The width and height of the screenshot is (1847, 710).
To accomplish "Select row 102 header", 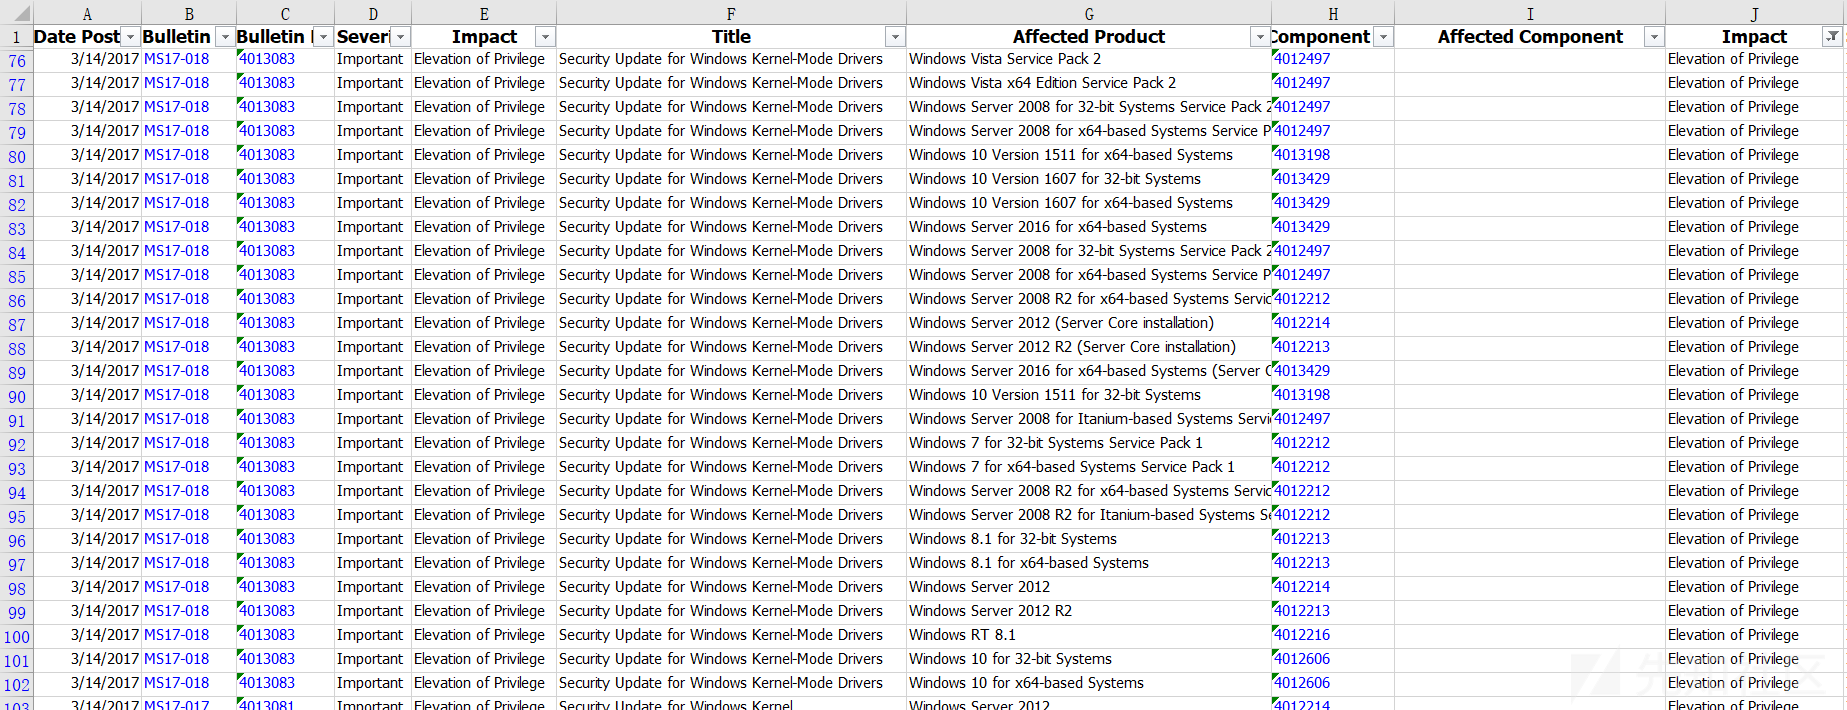I will (17, 685).
